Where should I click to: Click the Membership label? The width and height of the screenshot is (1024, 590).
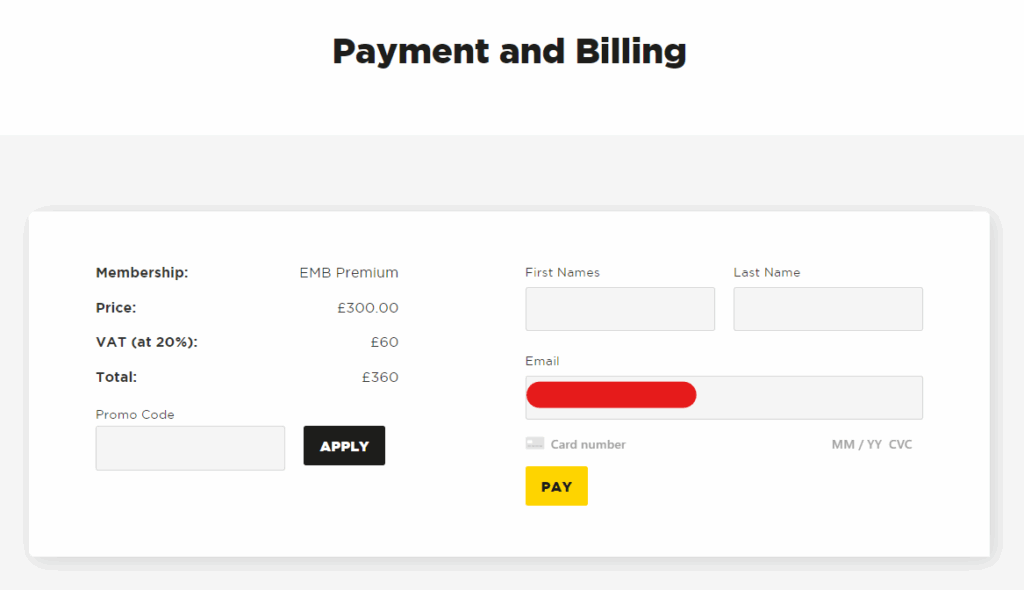click(142, 272)
